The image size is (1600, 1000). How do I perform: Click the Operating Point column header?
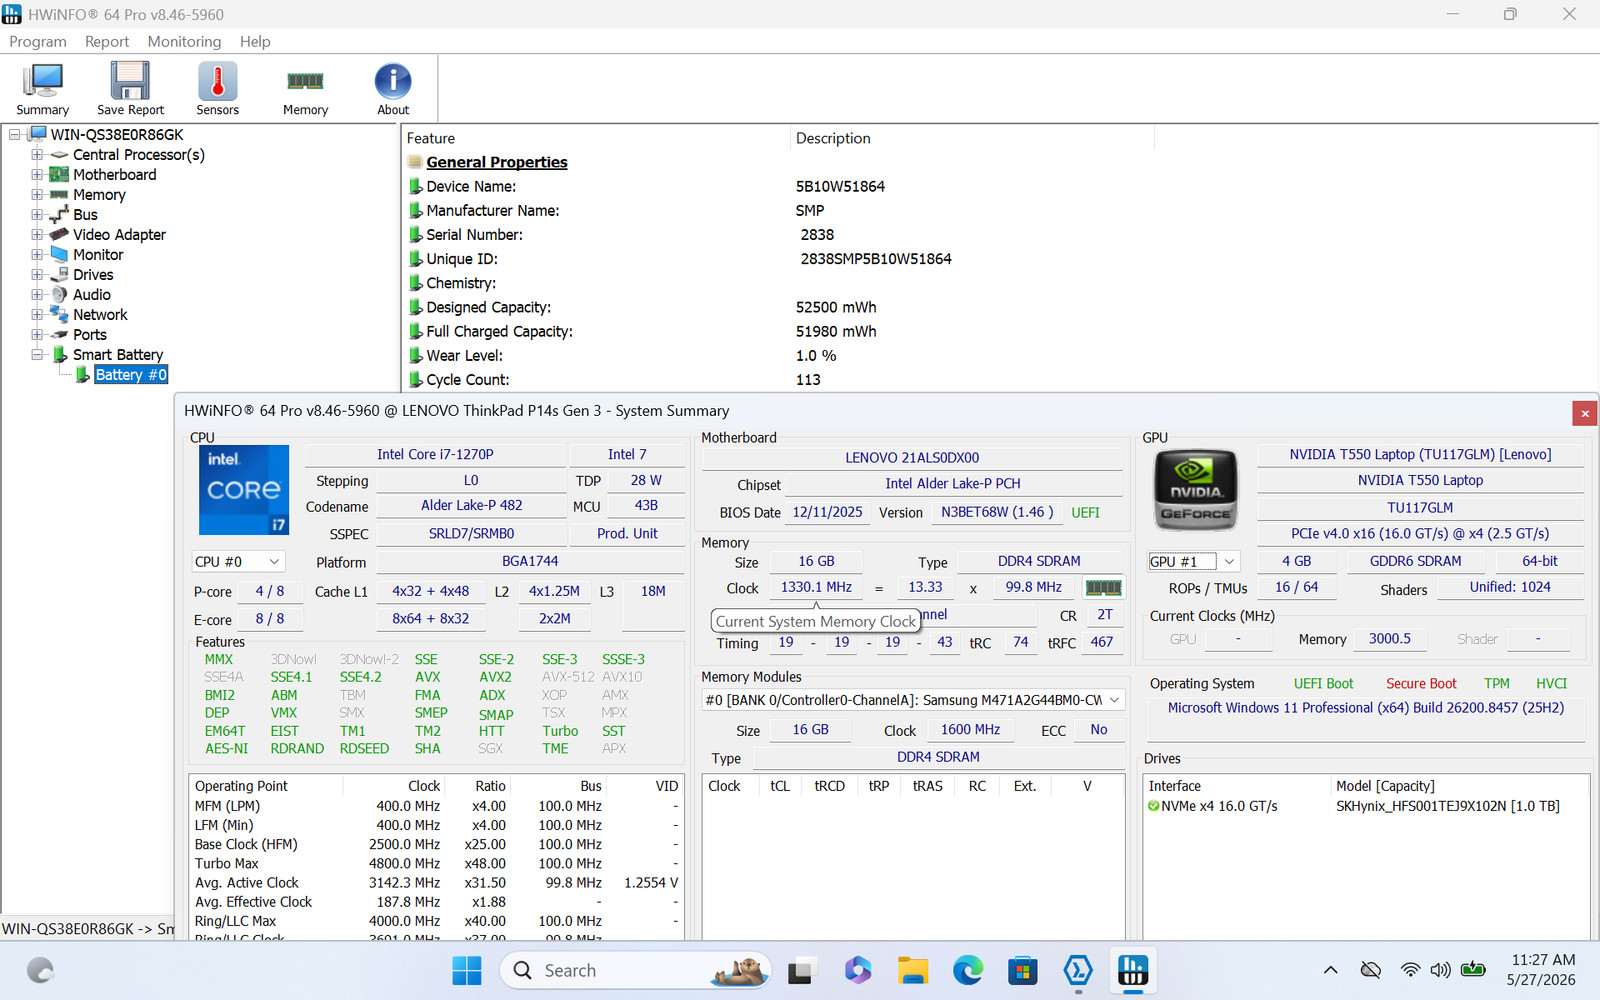coord(266,786)
